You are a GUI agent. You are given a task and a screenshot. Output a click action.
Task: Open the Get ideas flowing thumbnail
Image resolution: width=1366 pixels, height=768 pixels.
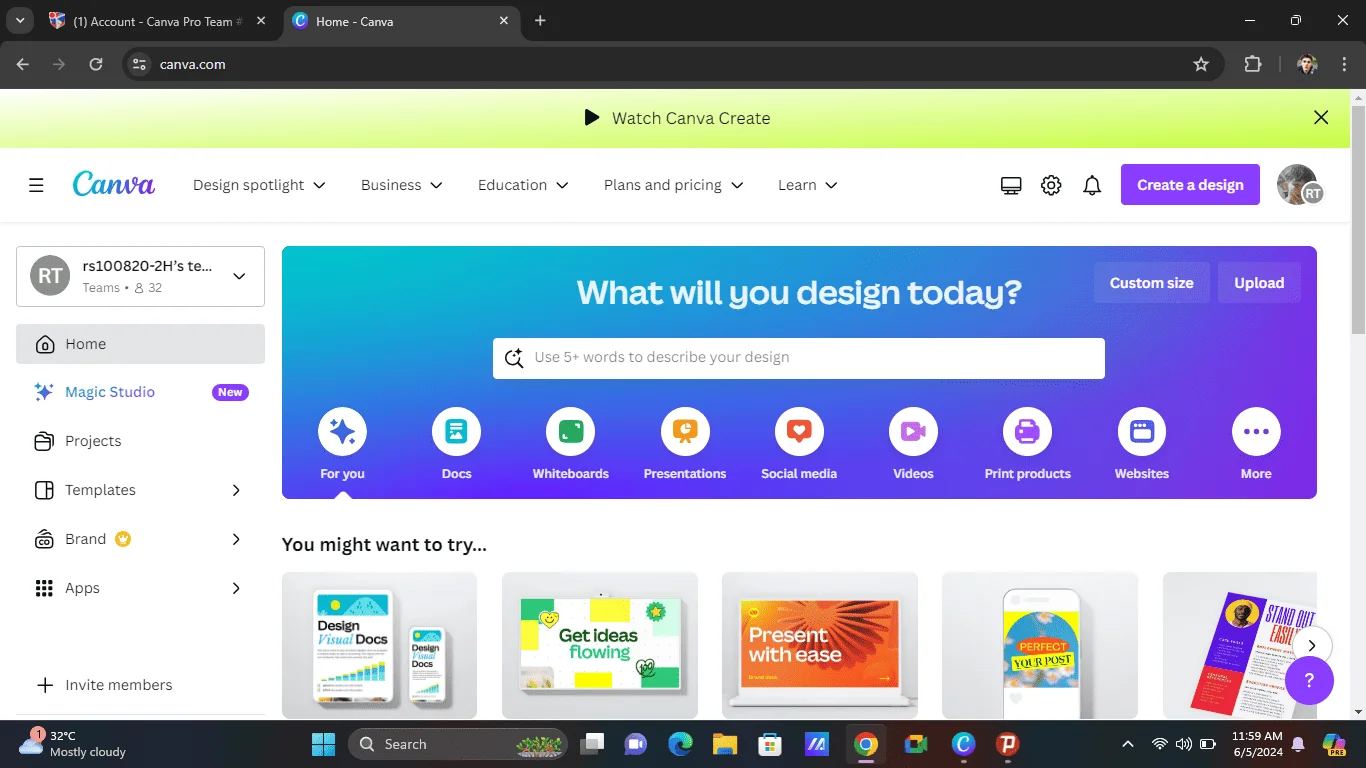[x=600, y=646]
